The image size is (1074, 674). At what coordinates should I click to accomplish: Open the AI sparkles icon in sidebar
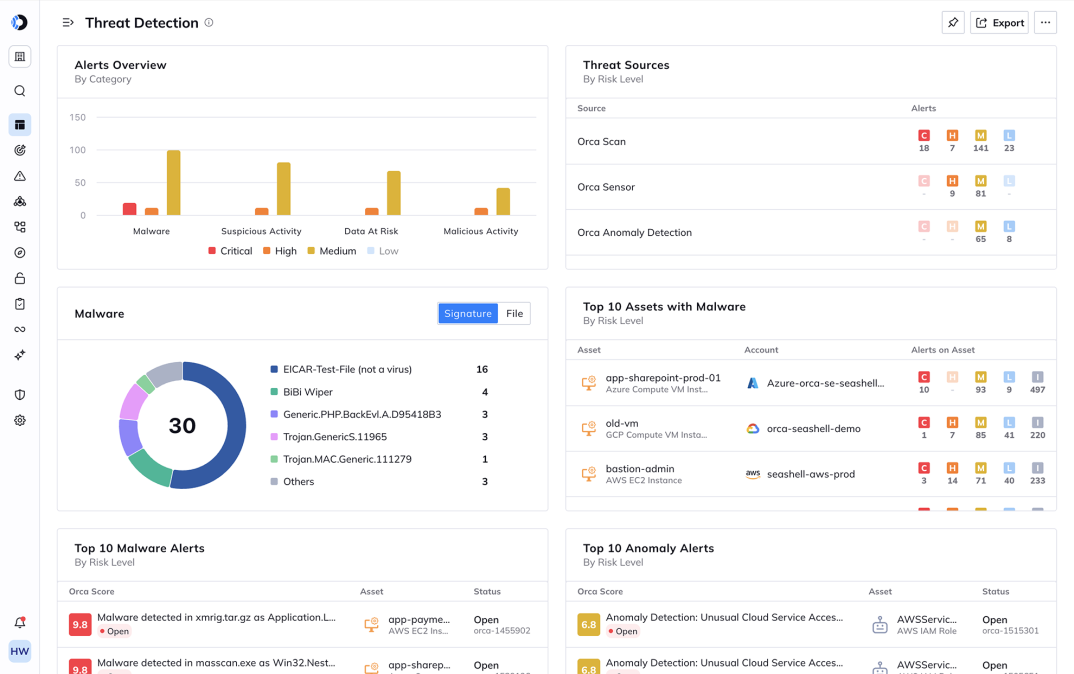point(20,355)
